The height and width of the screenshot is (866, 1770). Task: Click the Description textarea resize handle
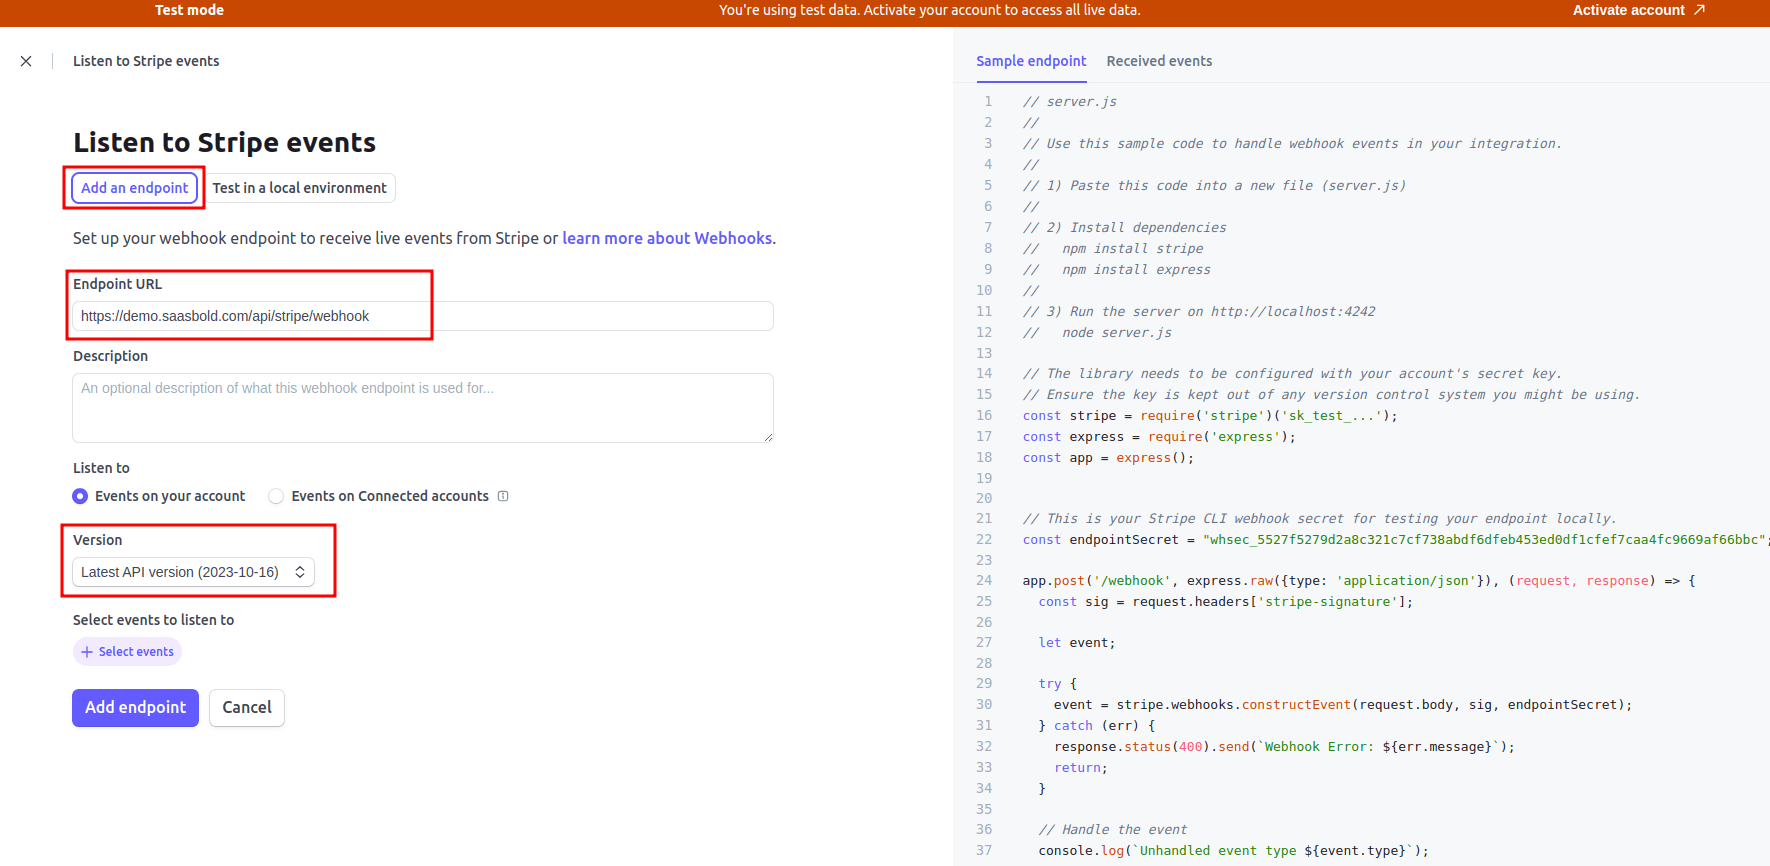[768, 437]
